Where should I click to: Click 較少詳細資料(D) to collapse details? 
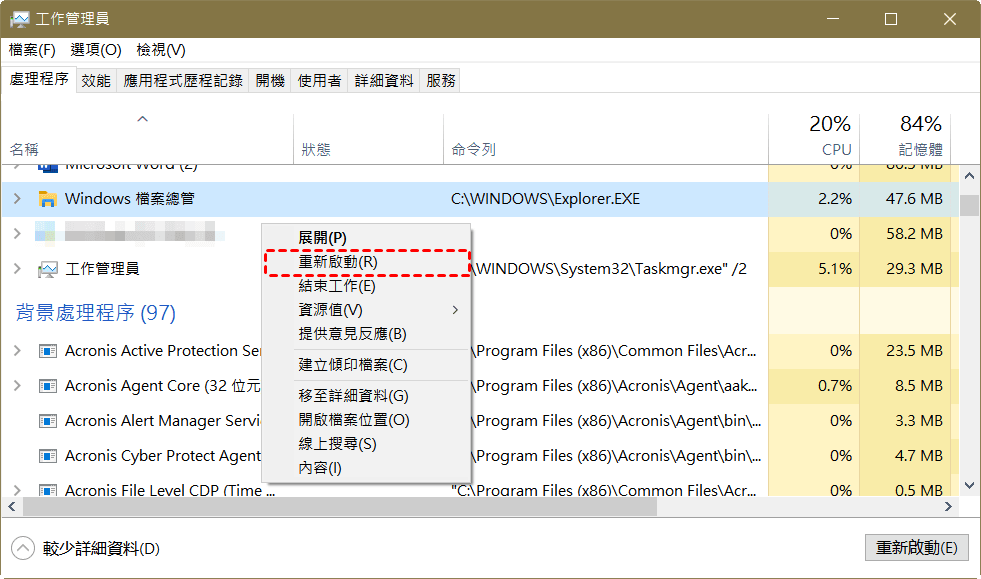coord(101,549)
